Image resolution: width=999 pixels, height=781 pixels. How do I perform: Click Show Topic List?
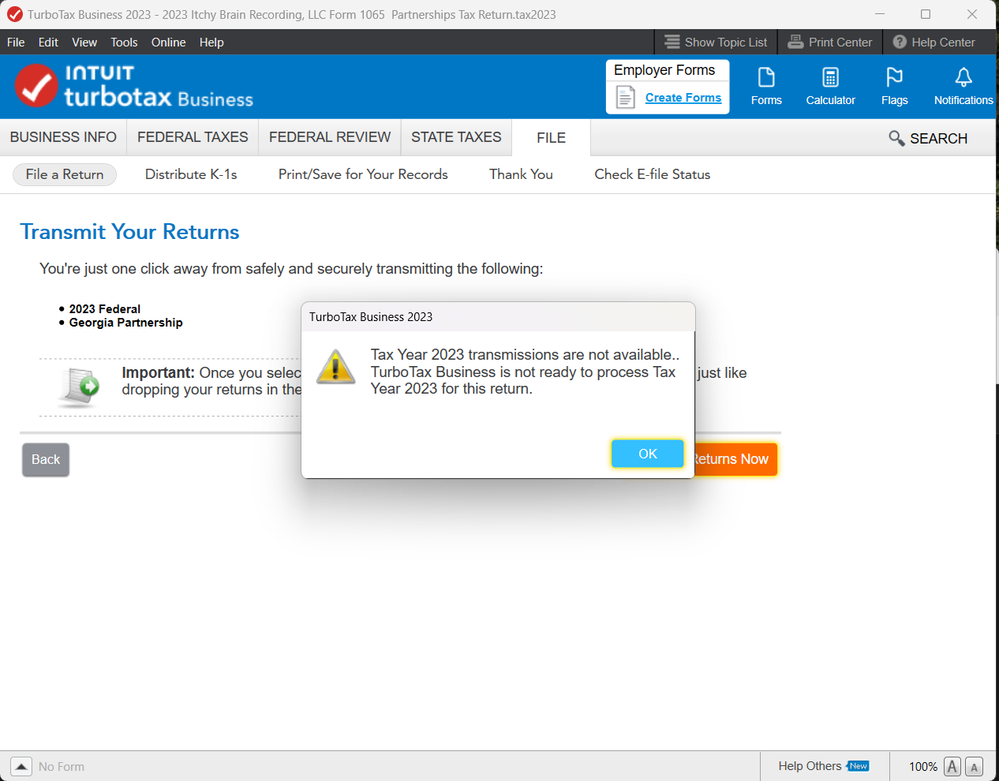pos(715,42)
